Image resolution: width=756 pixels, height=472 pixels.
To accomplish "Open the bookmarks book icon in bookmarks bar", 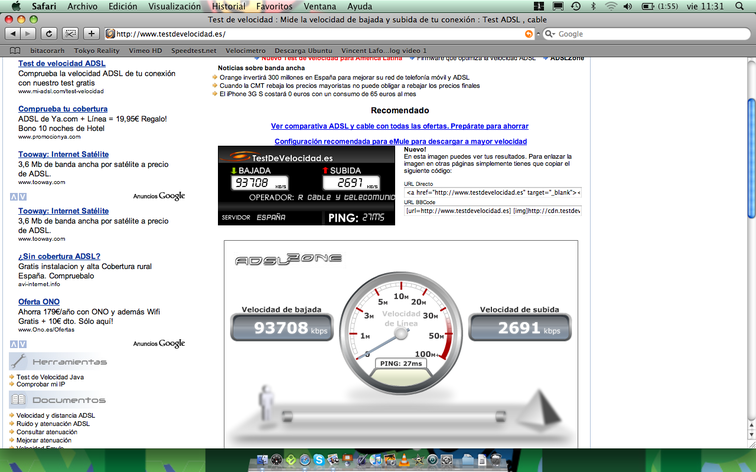I will click(15, 51).
